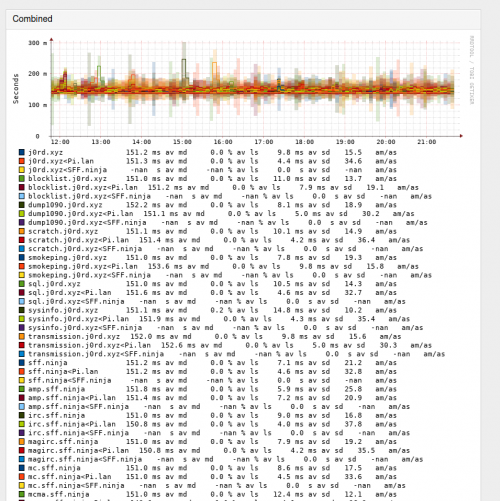Click the Combined panel heading
Screen dimensions: 500x501
(32, 19)
